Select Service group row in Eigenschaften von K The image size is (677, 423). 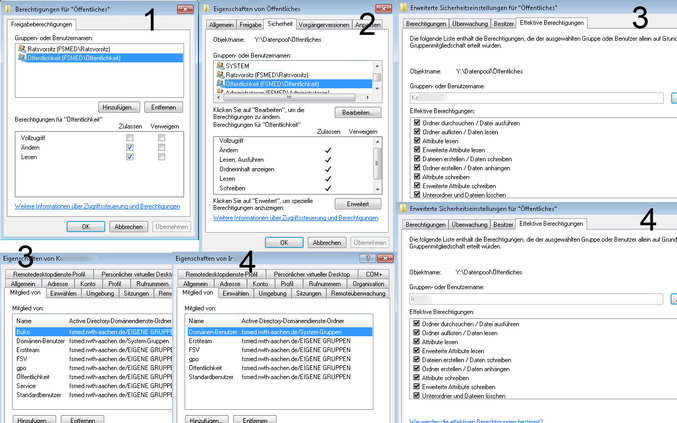(94, 385)
